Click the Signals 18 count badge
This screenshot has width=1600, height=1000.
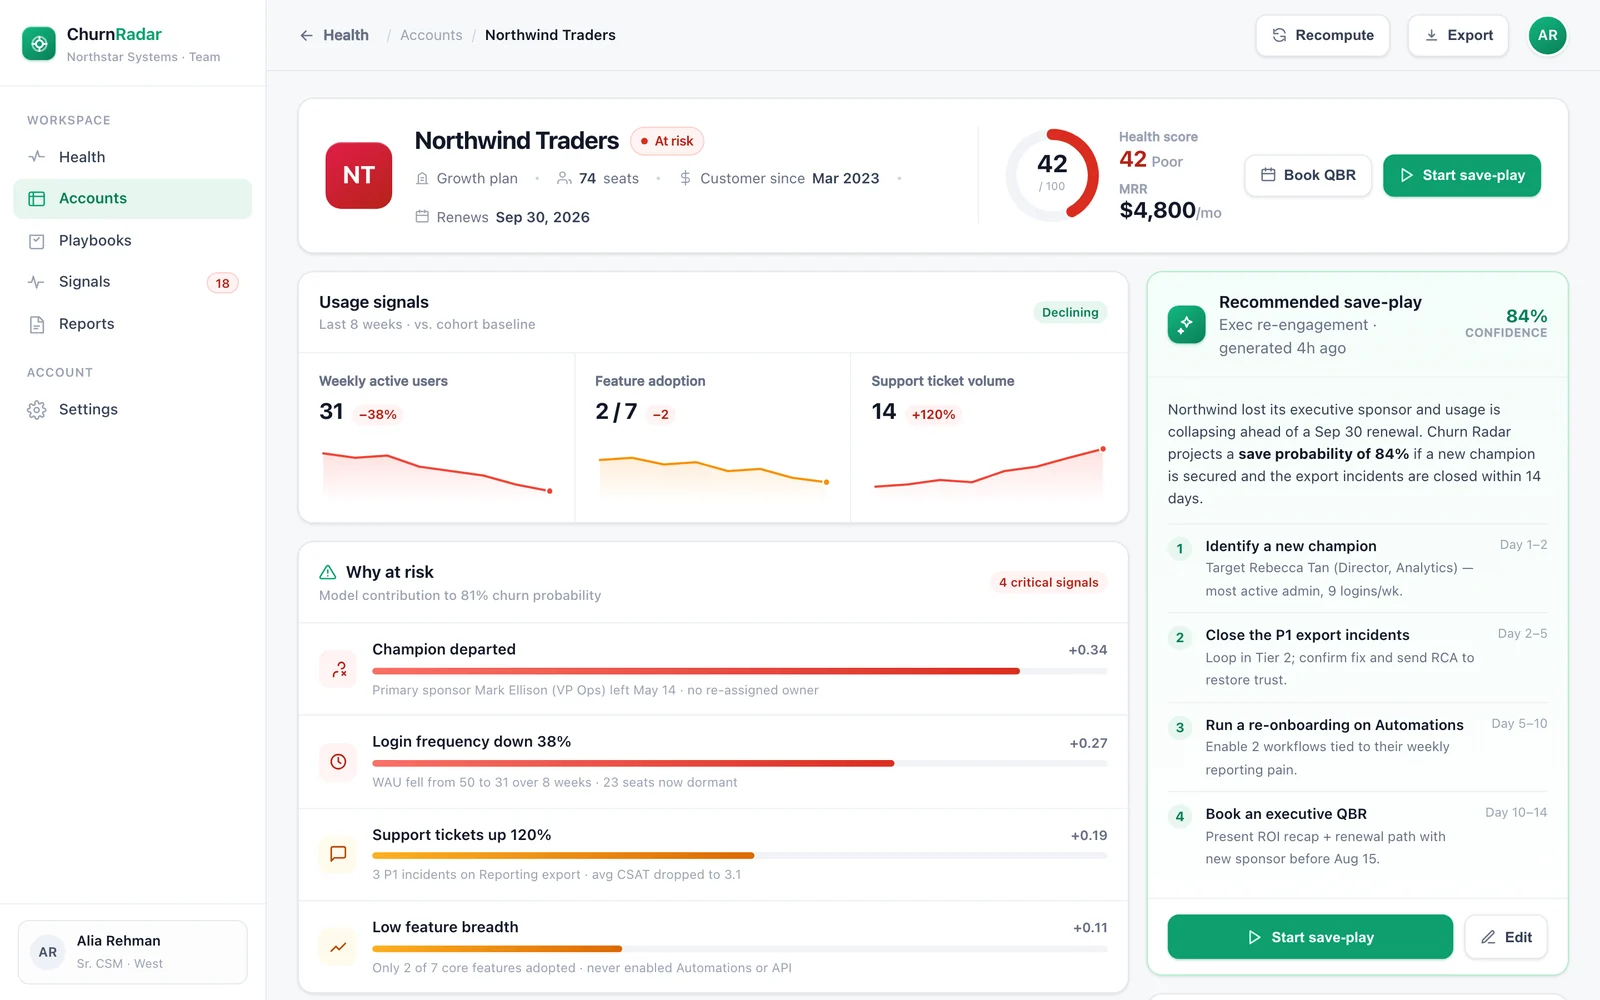222,283
